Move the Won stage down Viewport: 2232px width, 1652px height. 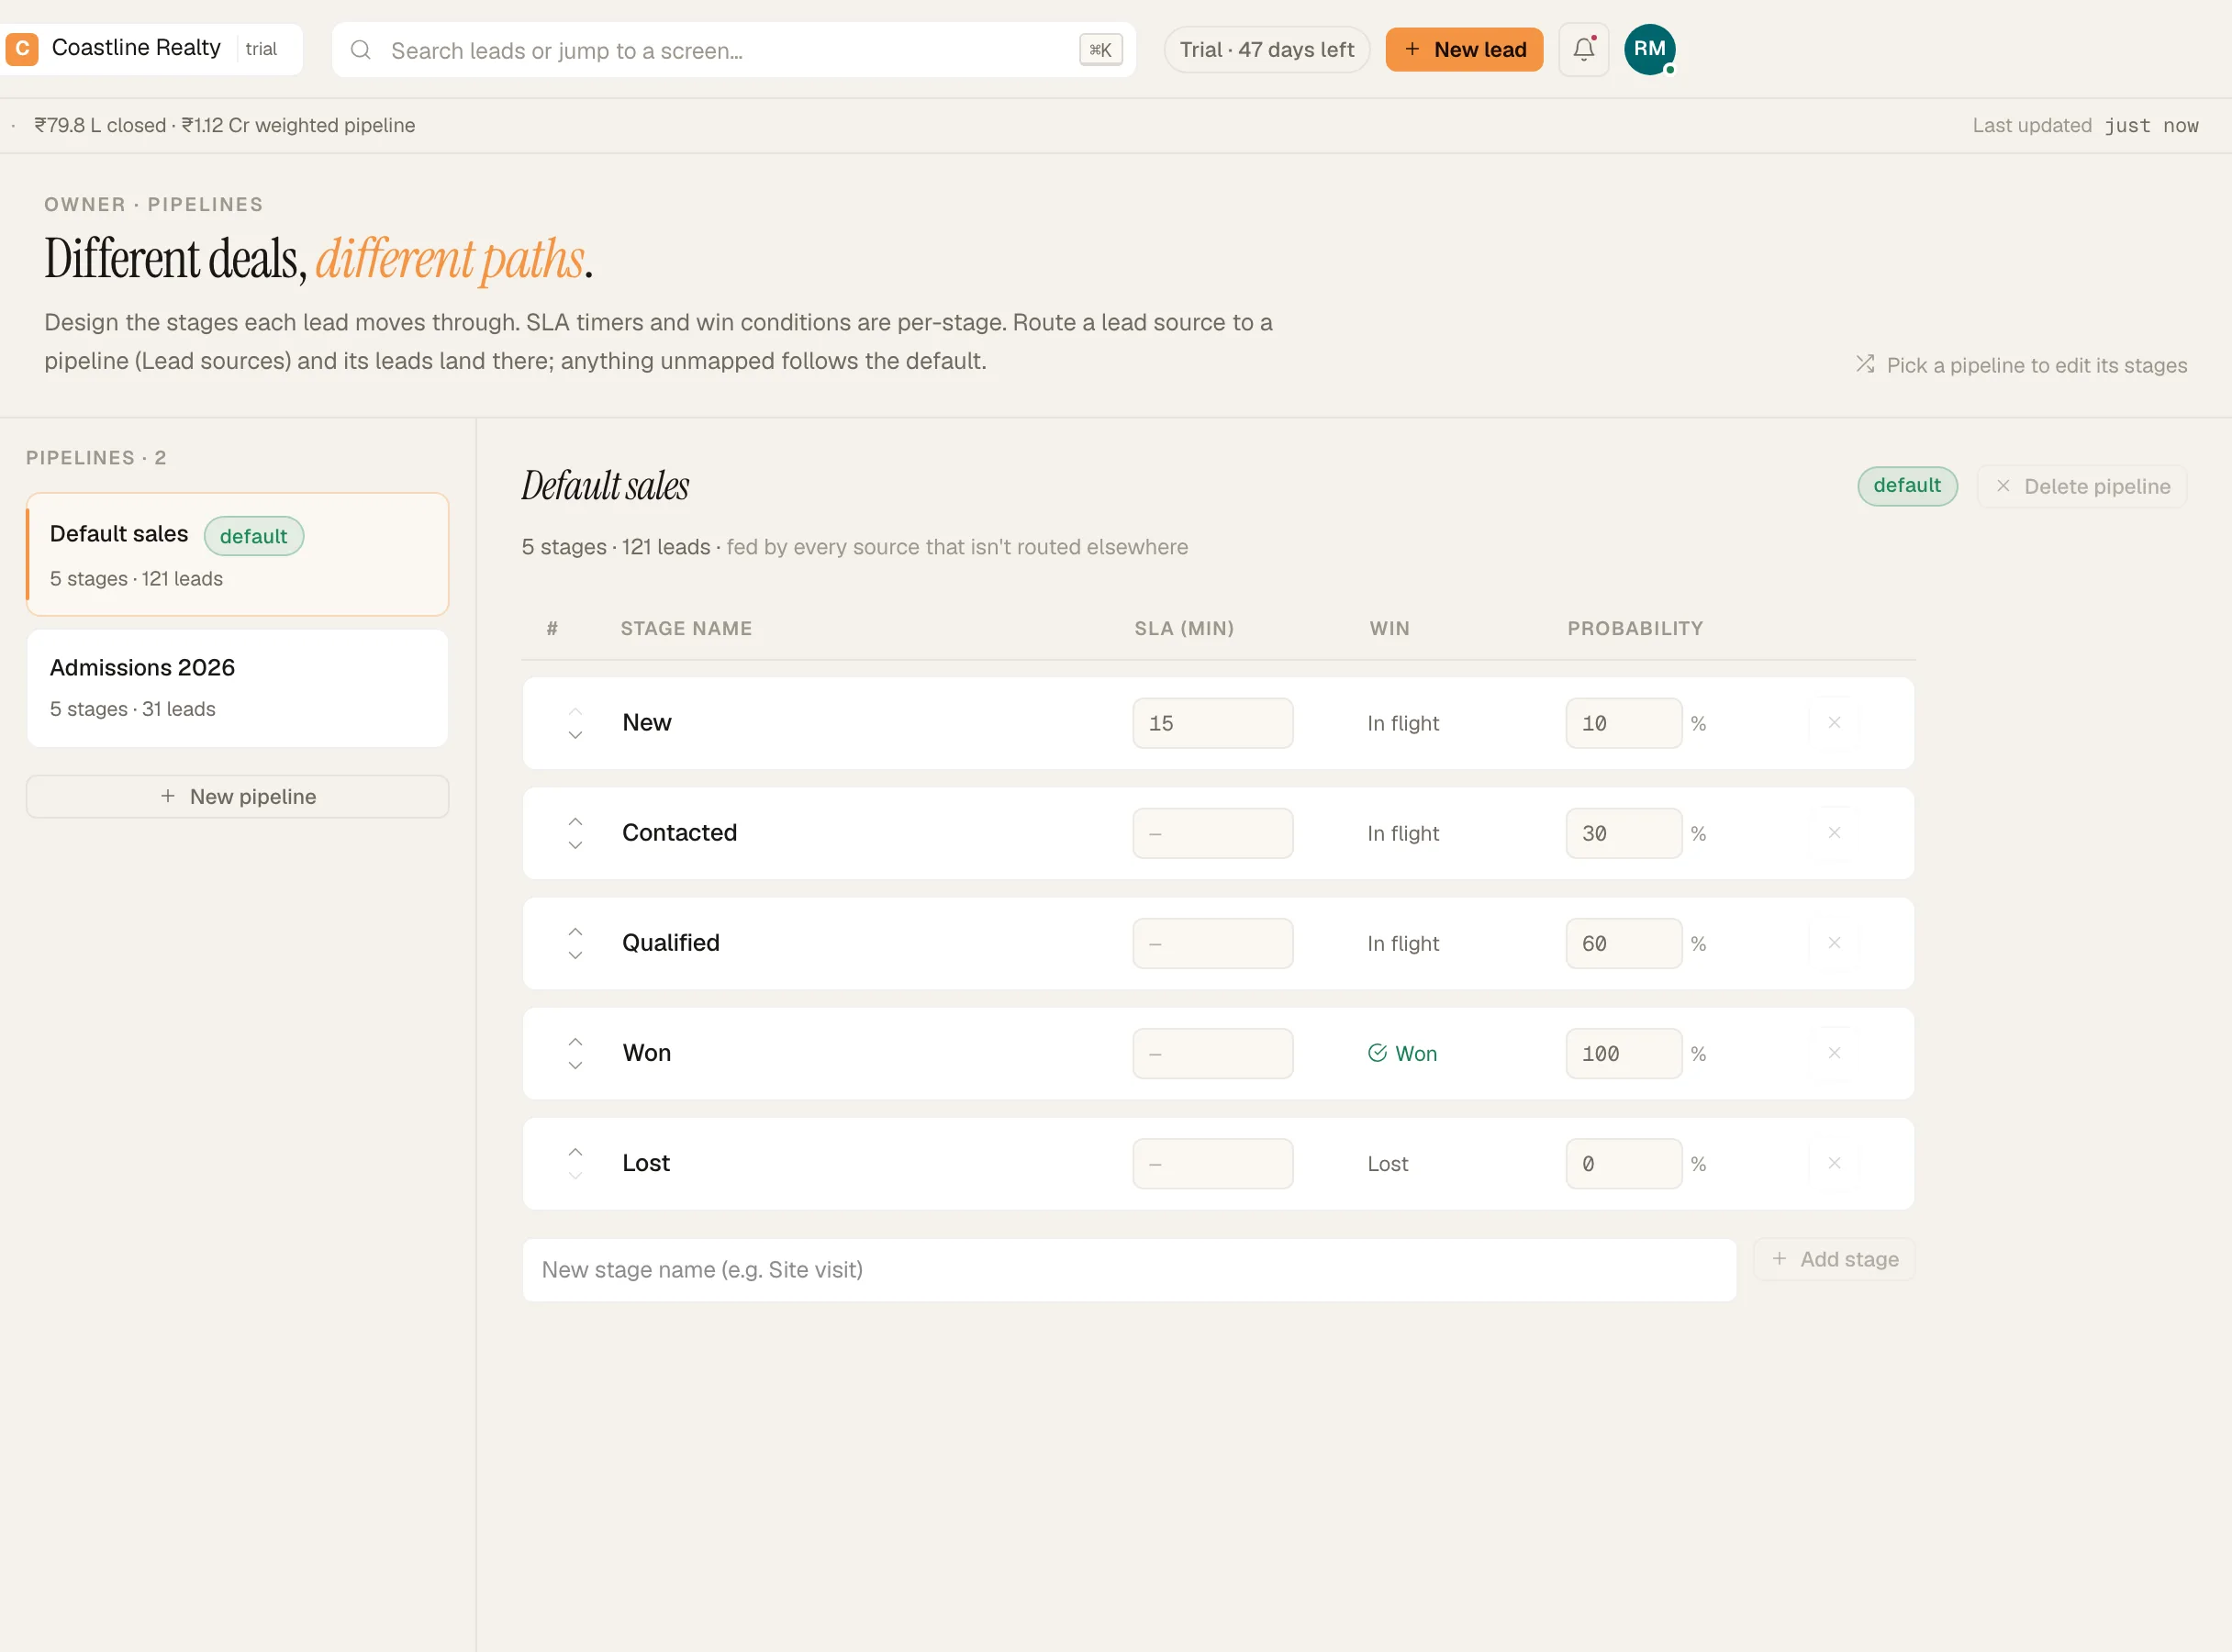click(575, 1065)
